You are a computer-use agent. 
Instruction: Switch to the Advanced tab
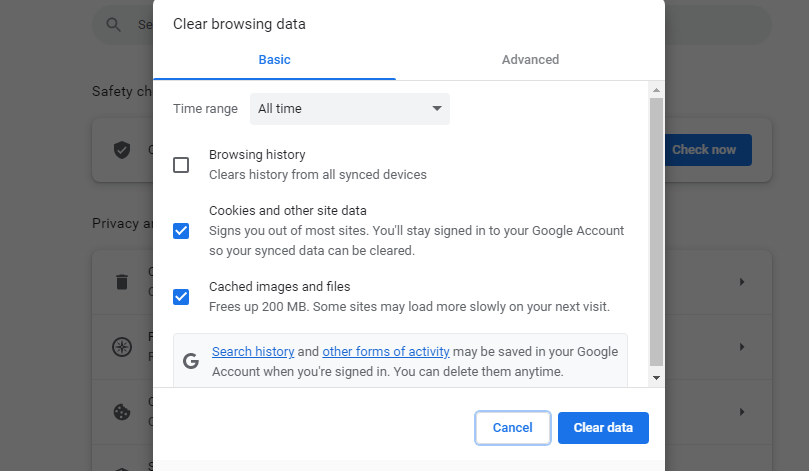click(530, 60)
